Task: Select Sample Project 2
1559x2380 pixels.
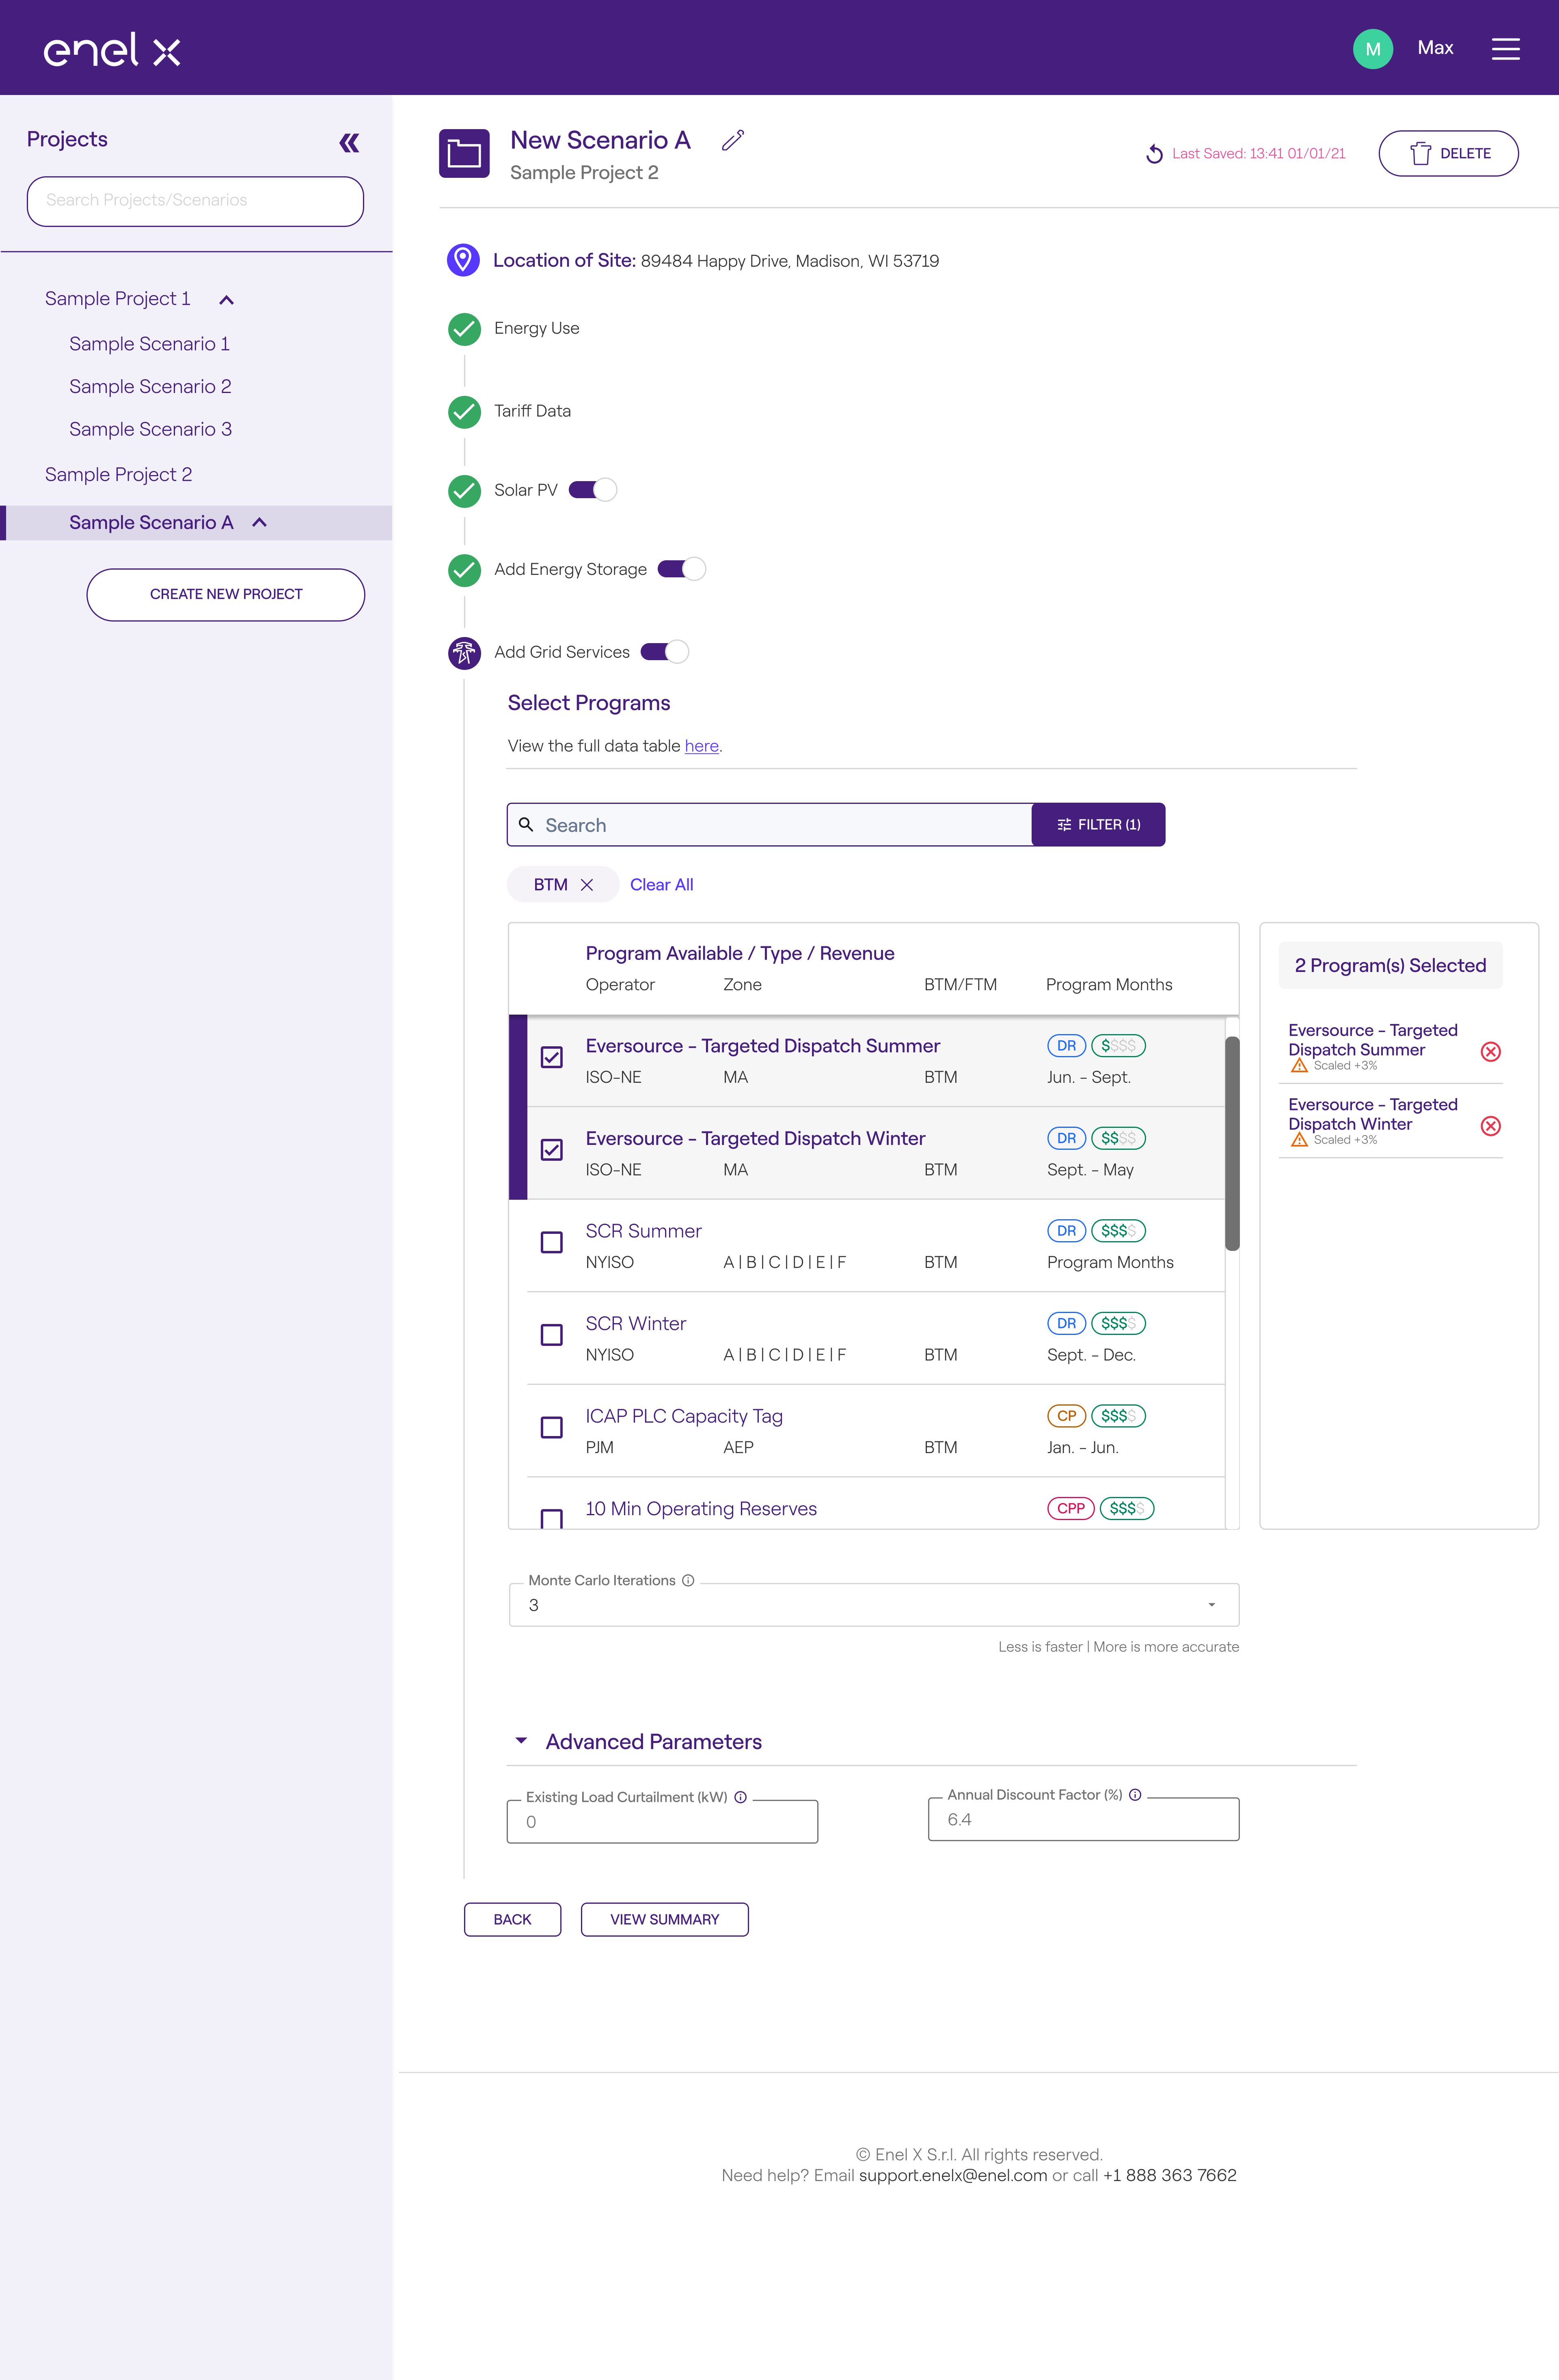Action: (118, 475)
